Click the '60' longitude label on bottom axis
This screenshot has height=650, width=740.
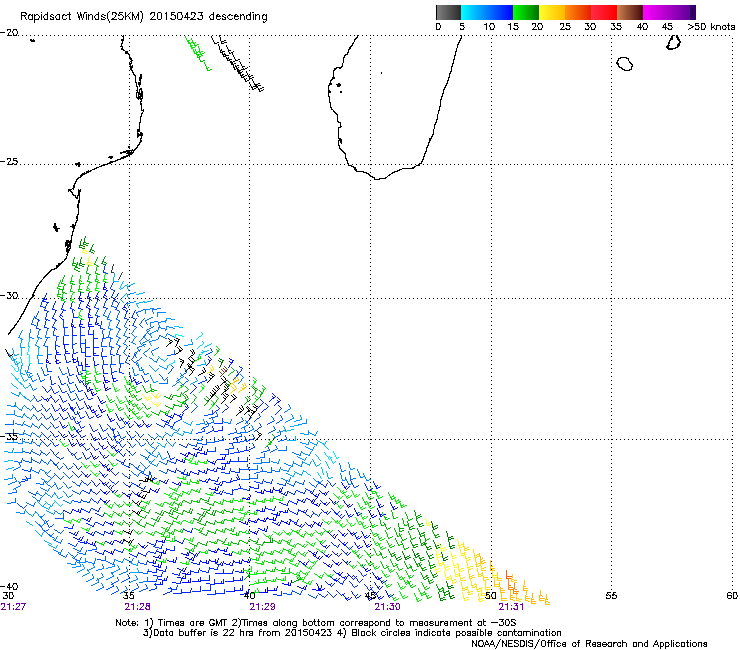pyautogui.click(x=732, y=596)
